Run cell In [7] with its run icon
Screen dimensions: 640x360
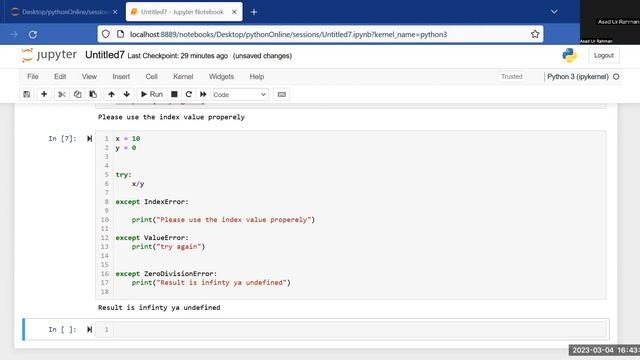coord(89,139)
